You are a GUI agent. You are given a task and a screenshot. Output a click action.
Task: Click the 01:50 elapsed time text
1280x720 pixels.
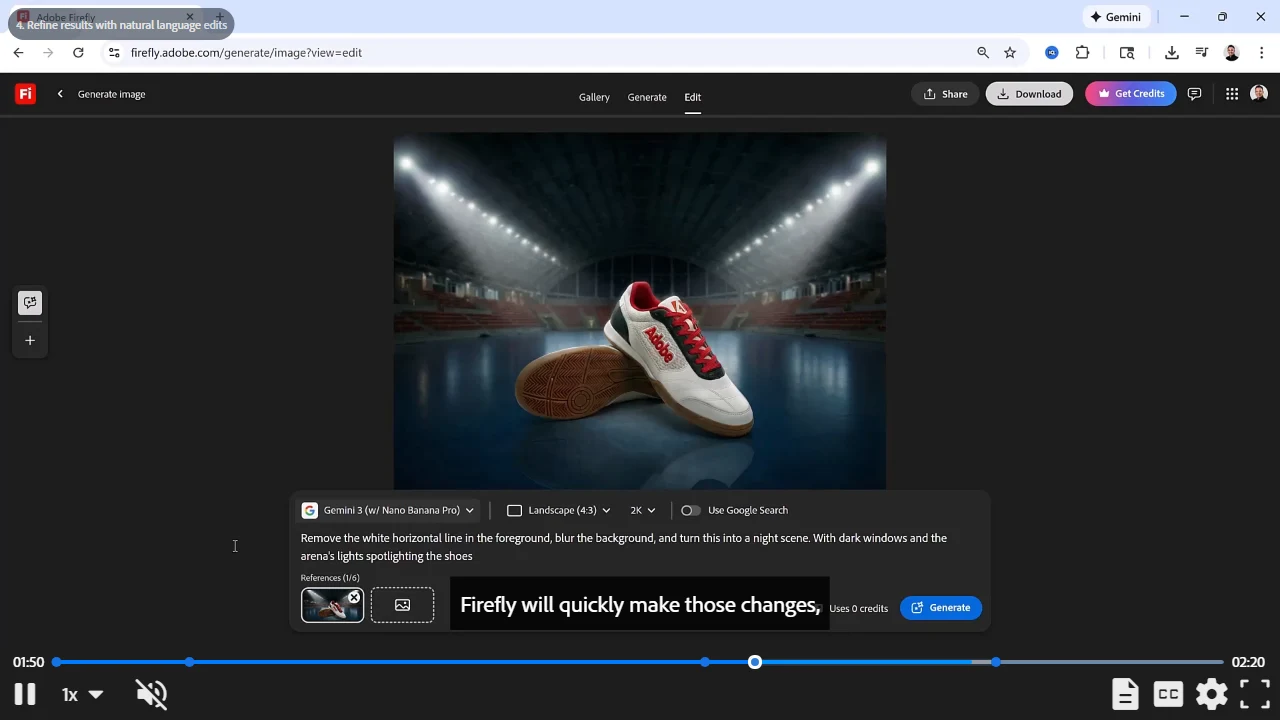point(29,662)
